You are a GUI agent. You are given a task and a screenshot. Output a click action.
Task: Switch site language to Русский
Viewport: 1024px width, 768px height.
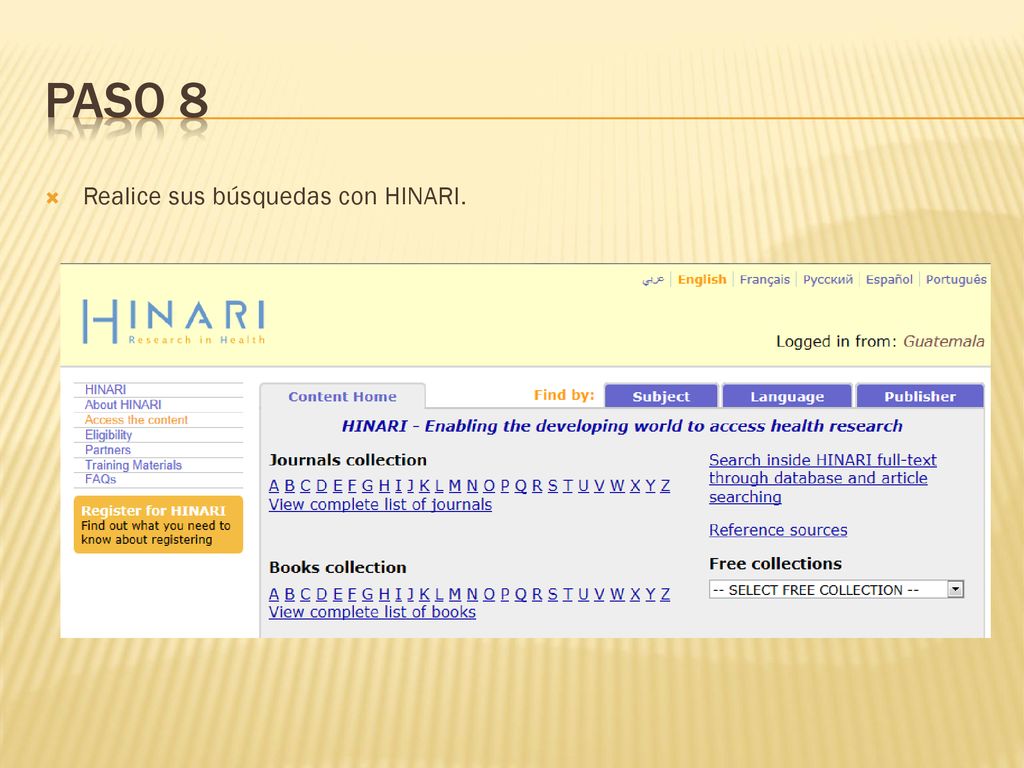827,280
